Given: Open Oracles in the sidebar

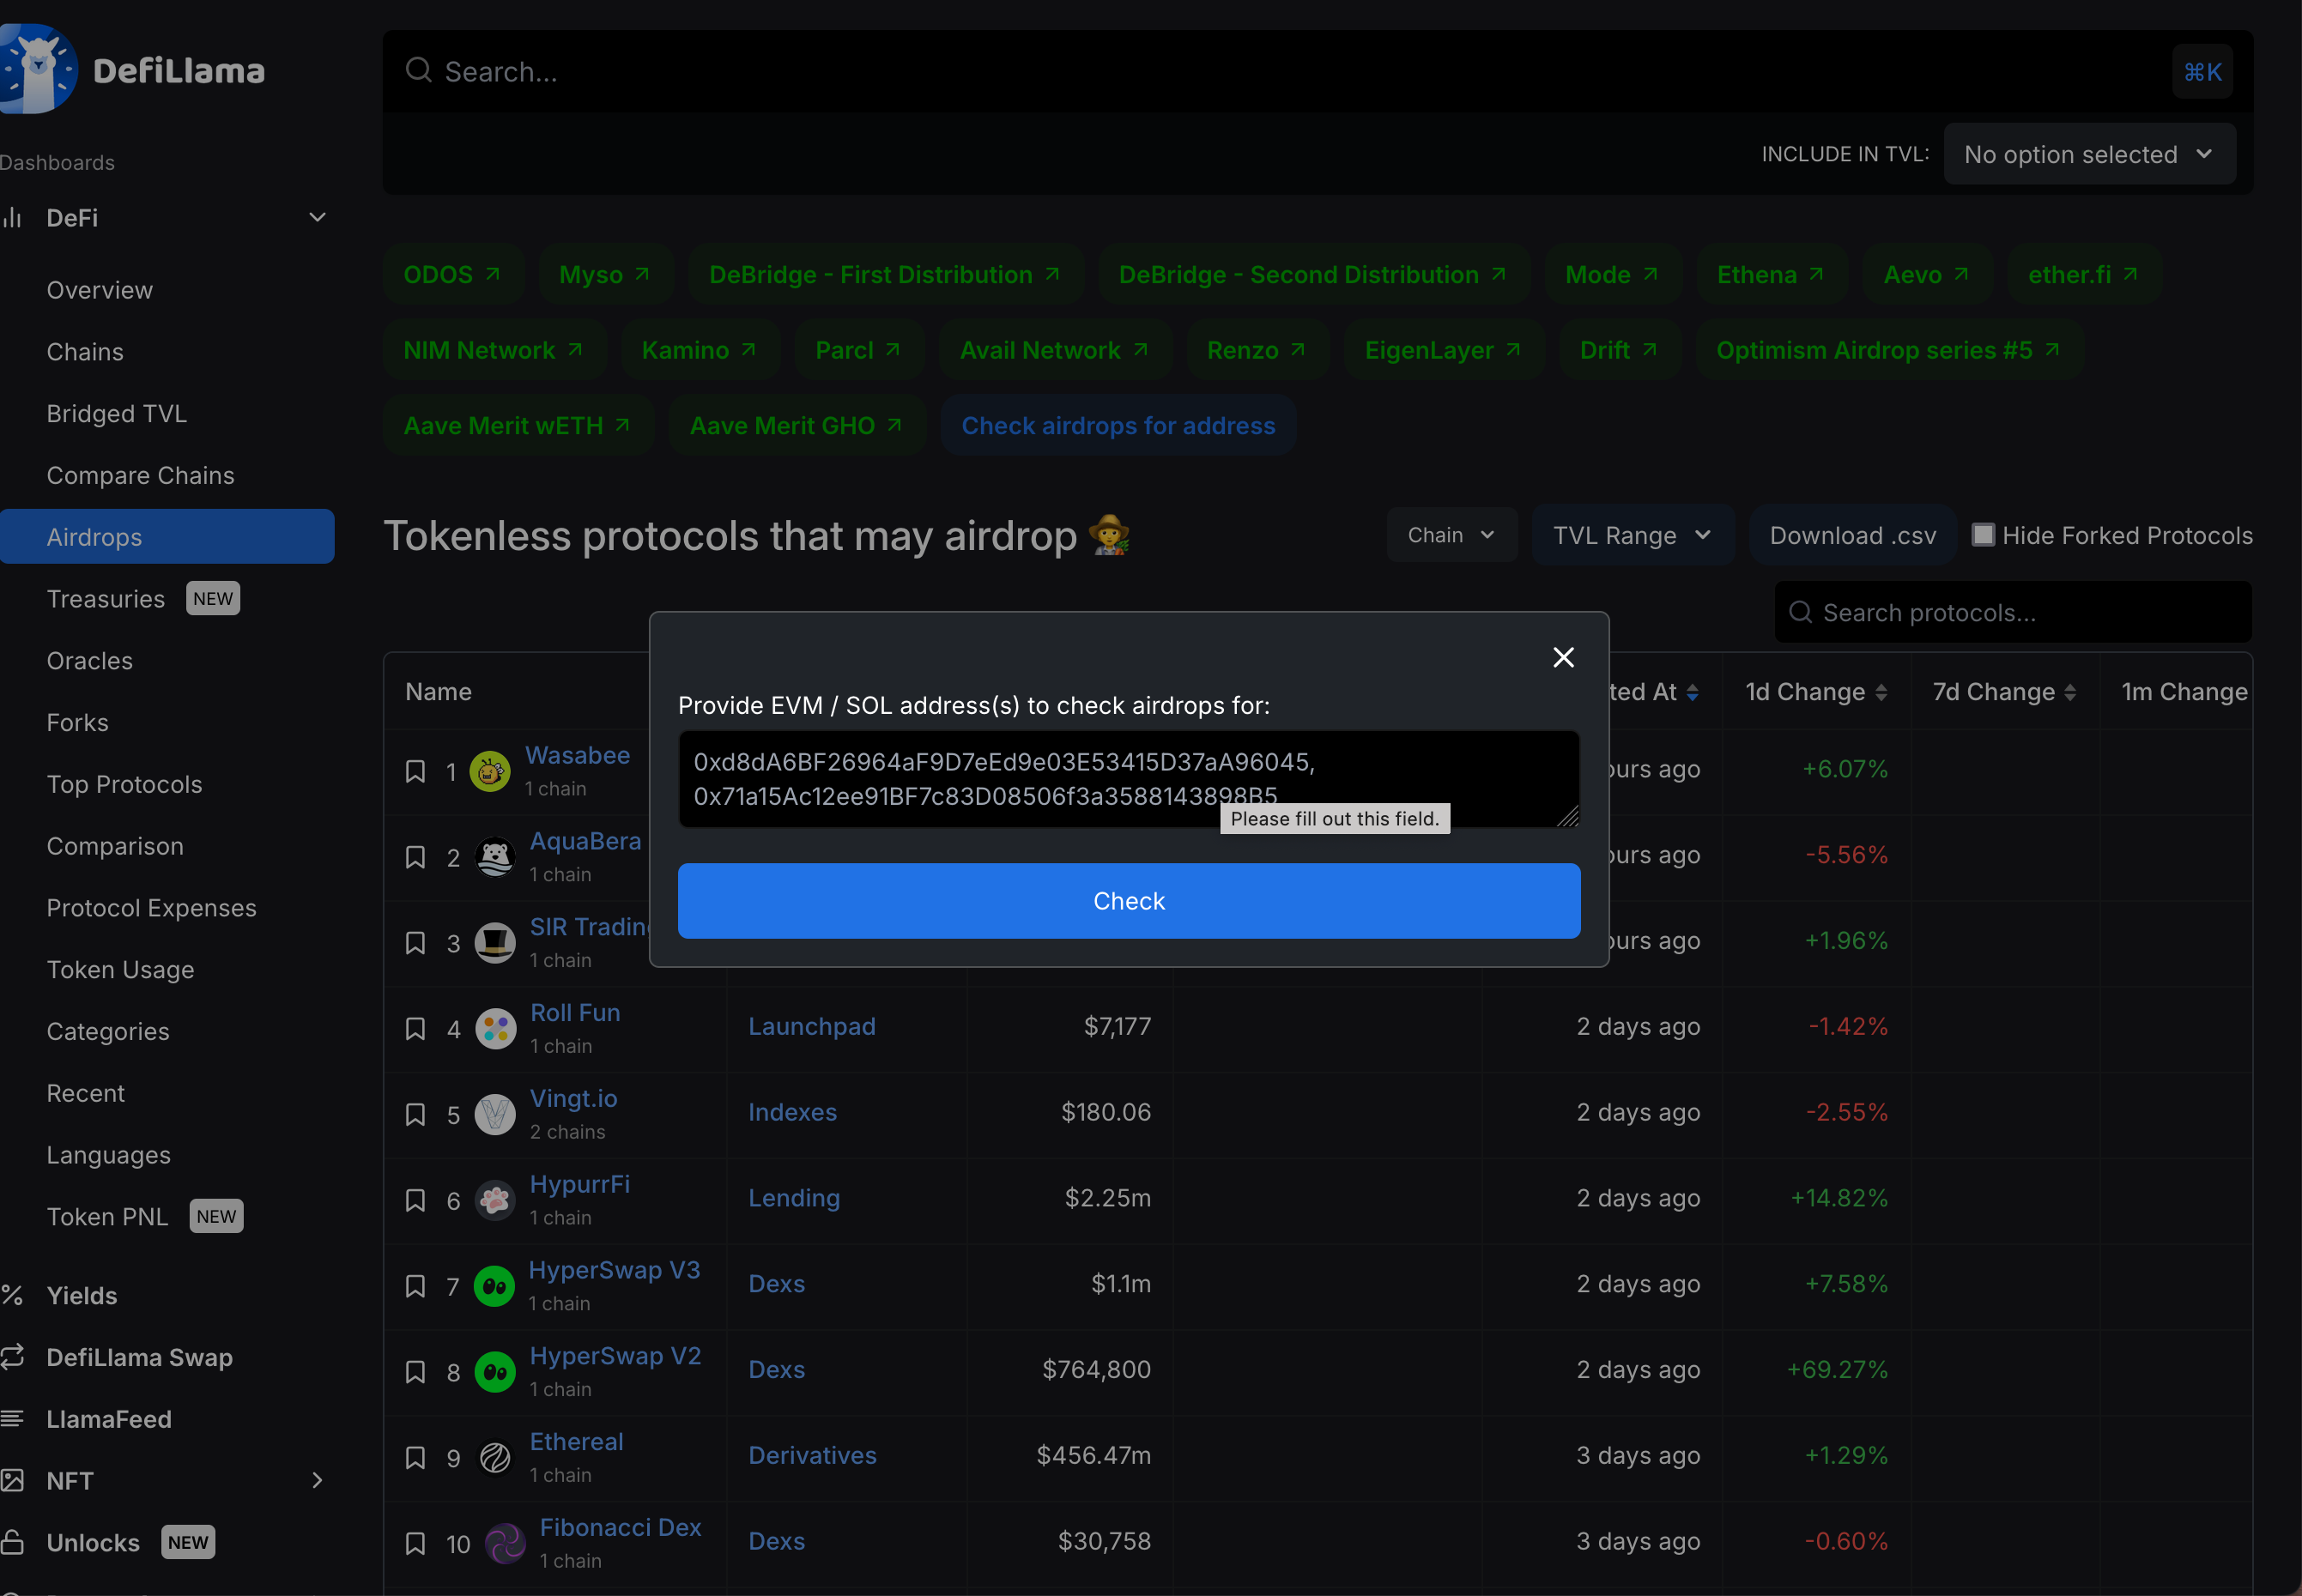Looking at the screenshot, I should point(90,661).
